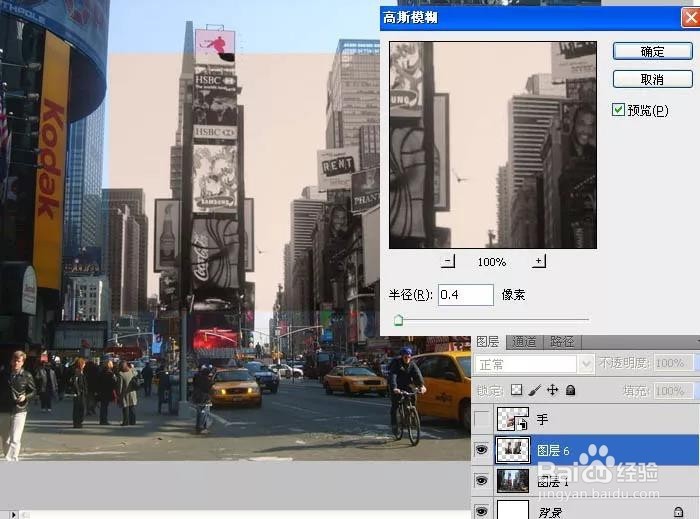Hide the 背景 layer eye icon
This screenshot has height=519, width=700.
[482, 511]
